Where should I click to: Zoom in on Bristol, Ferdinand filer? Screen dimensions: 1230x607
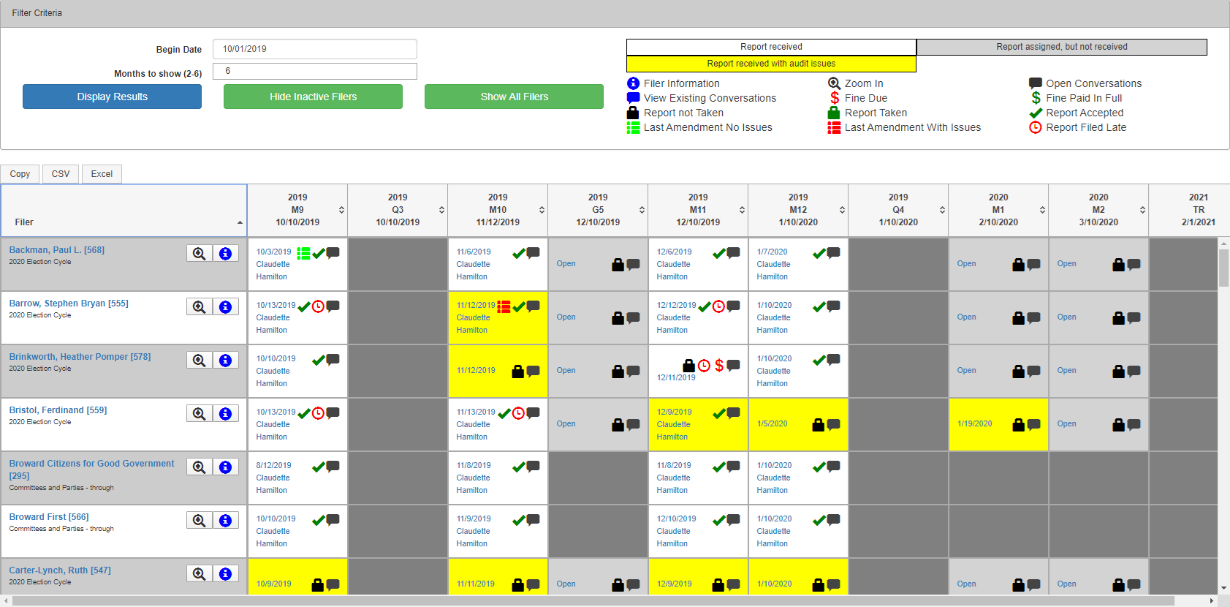(199, 414)
